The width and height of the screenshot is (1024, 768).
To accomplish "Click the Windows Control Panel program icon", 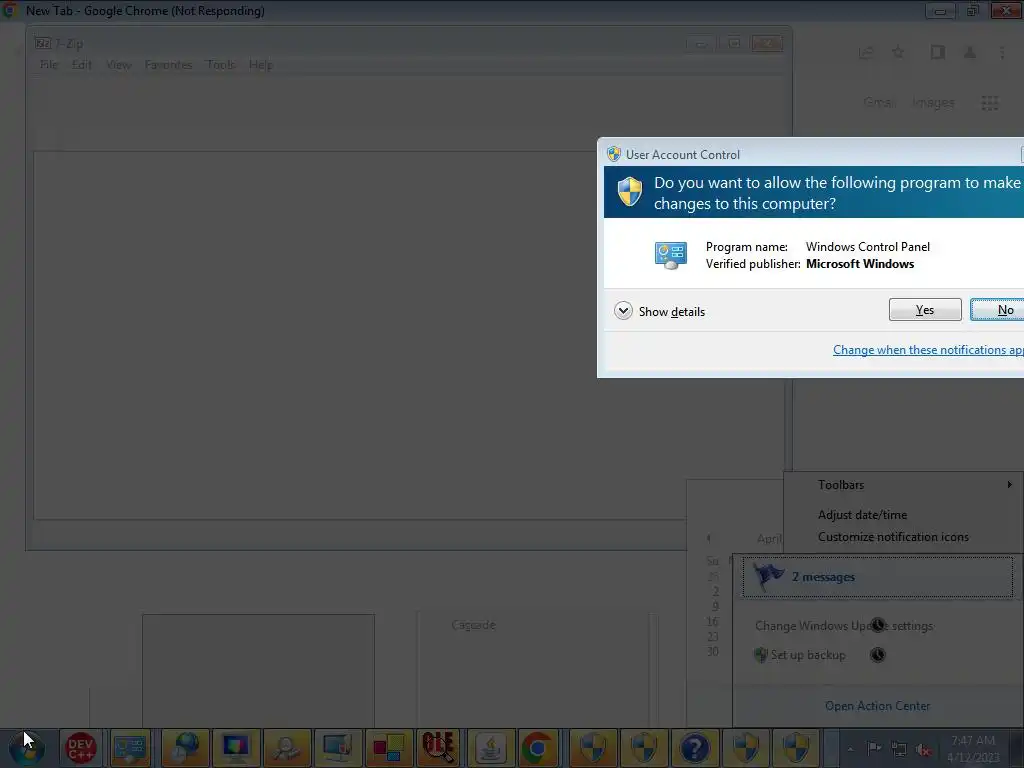I will pyautogui.click(x=671, y=255).
